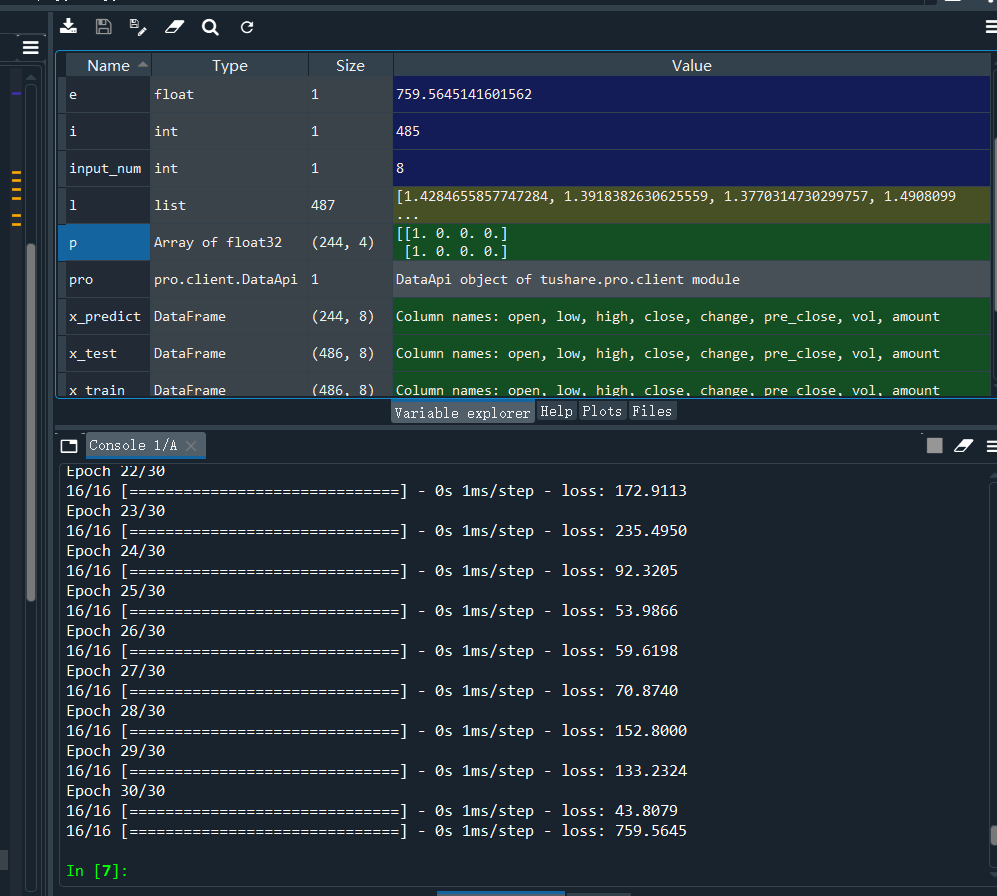Click the Import data icon
The width and height of the screenshot is (997, 896).
(x=68, y=27)
